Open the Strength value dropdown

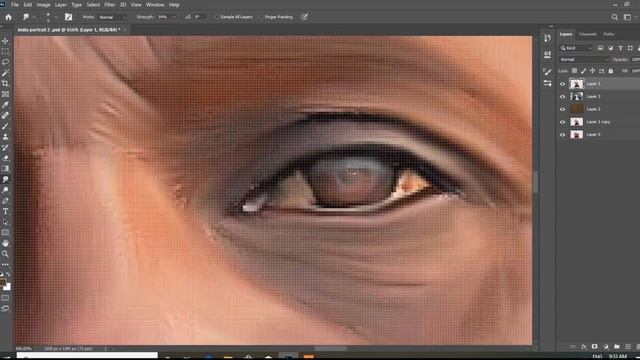pyautogui.click(x=174, y=17)
